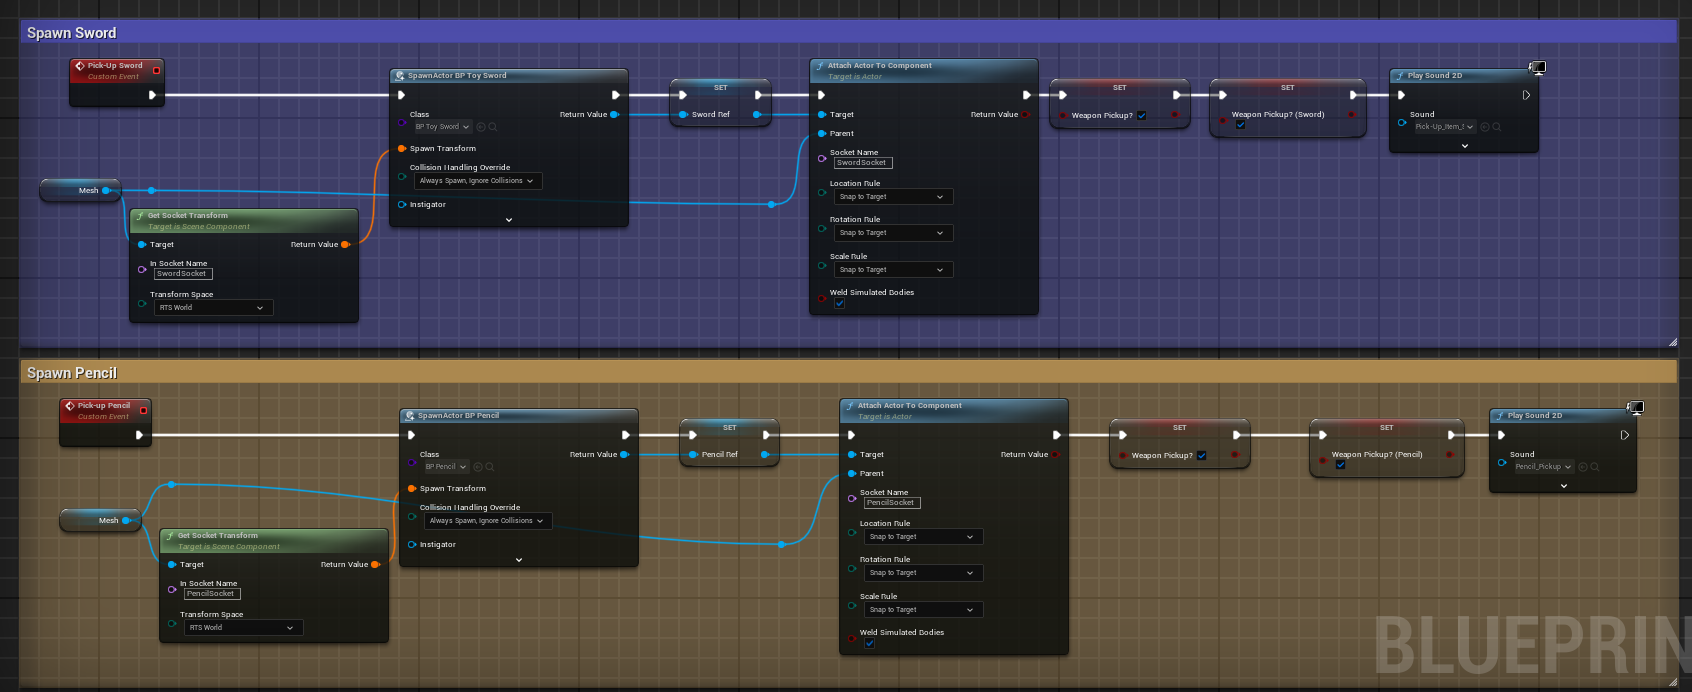Open Scale Rule dropdown in Spawn Sword
This screenshot has width=1692, height=692.
[893, 270]
